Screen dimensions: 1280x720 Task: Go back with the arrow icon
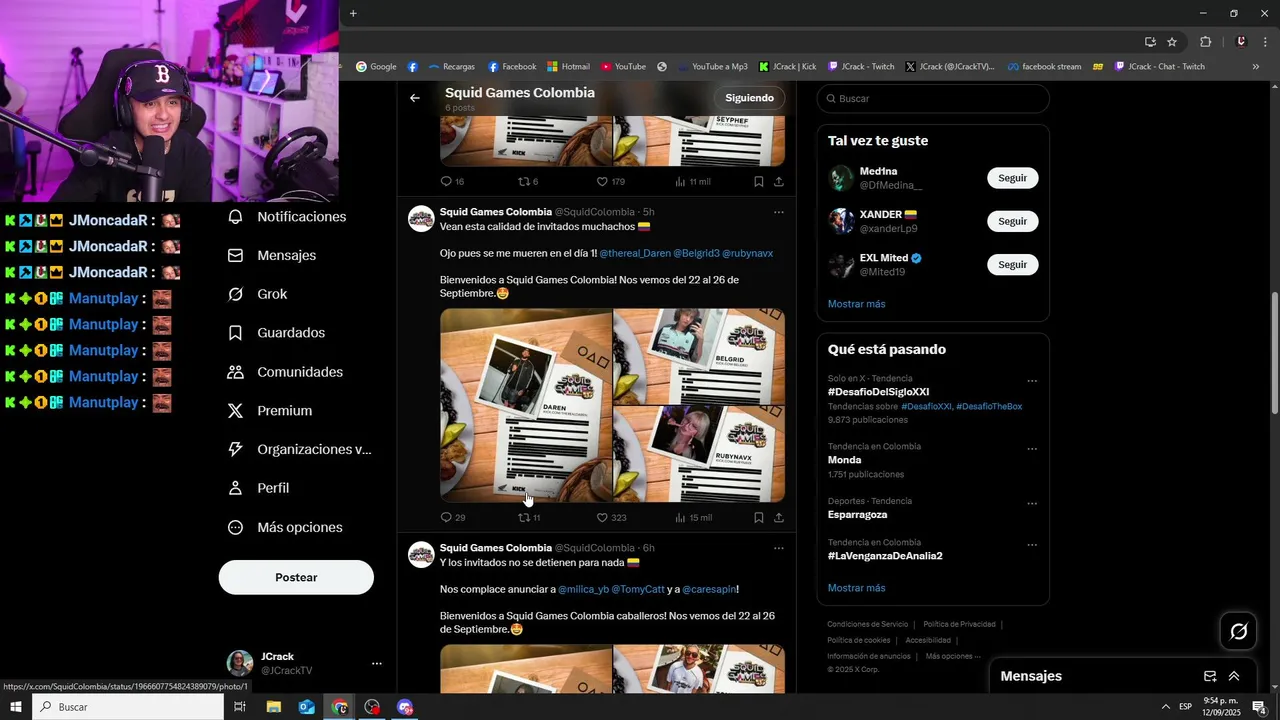[x=415, y=98]
